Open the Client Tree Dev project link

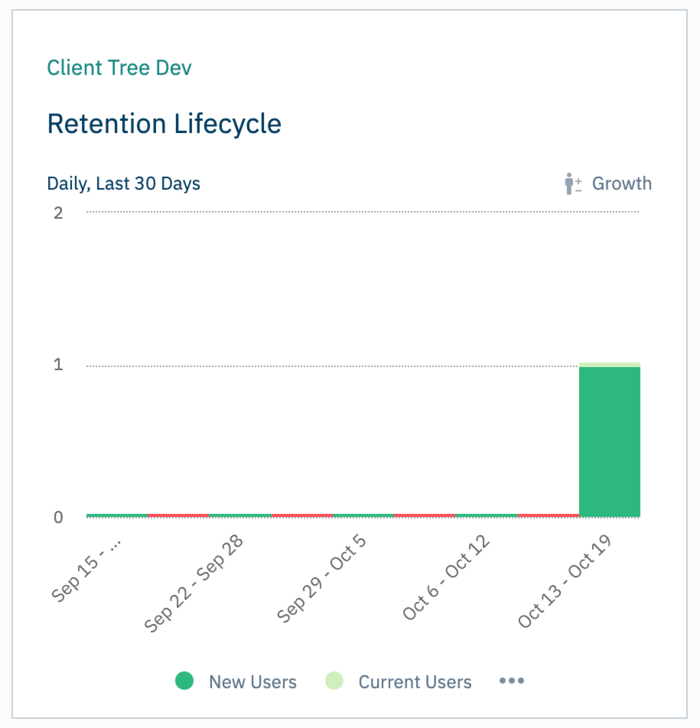click(x=119, y=68)
